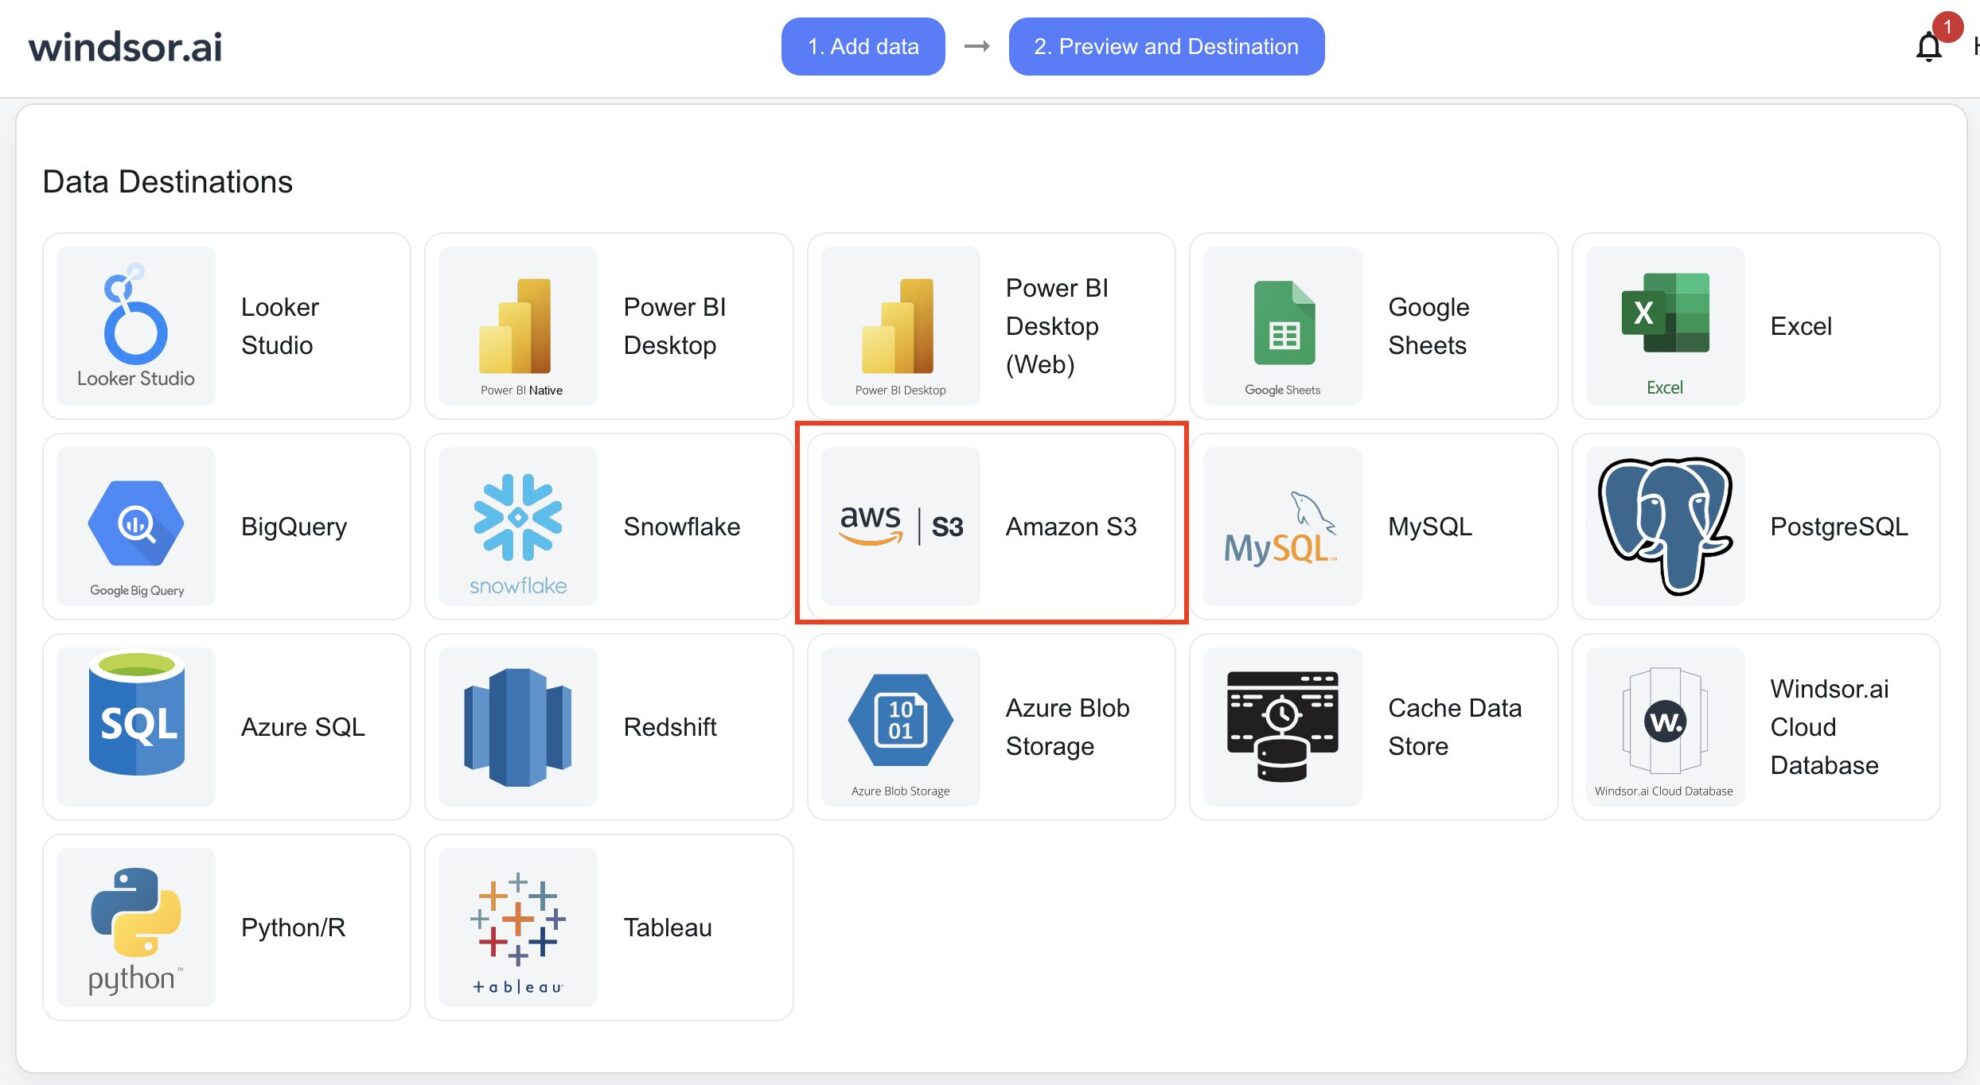Click the Snowflake logo icon
1980x1085 pixels.
click(518, 526)
